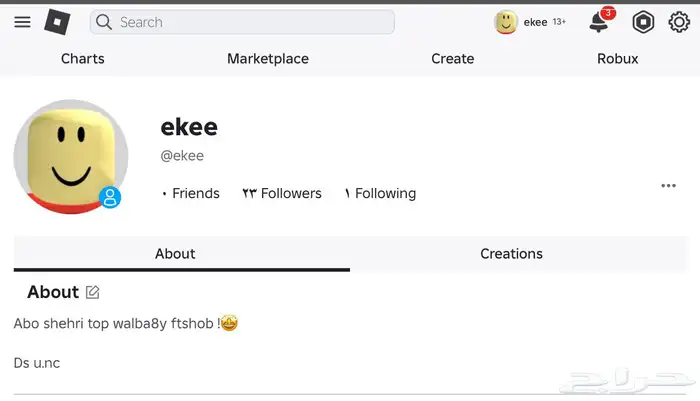Click the edit About pencil icon
The image size is (700, 401).
(93, 292)
